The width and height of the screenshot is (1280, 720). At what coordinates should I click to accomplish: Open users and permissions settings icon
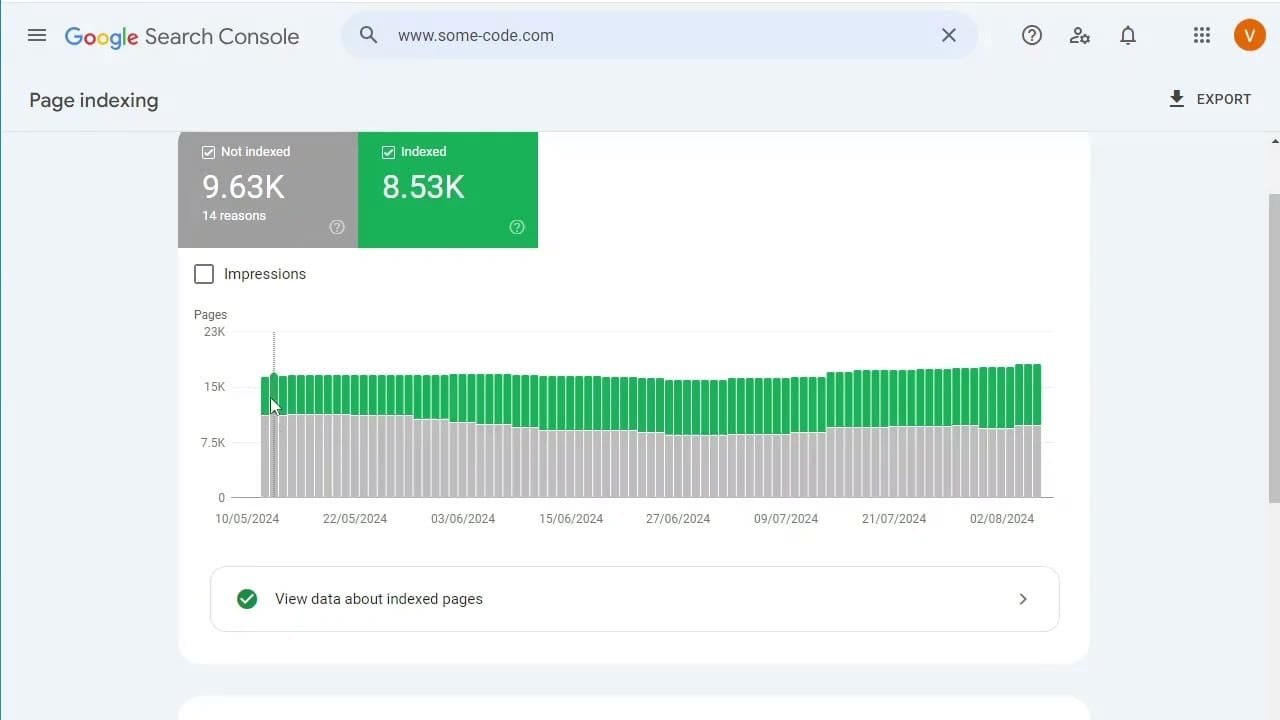click(x=1080, y=35)
